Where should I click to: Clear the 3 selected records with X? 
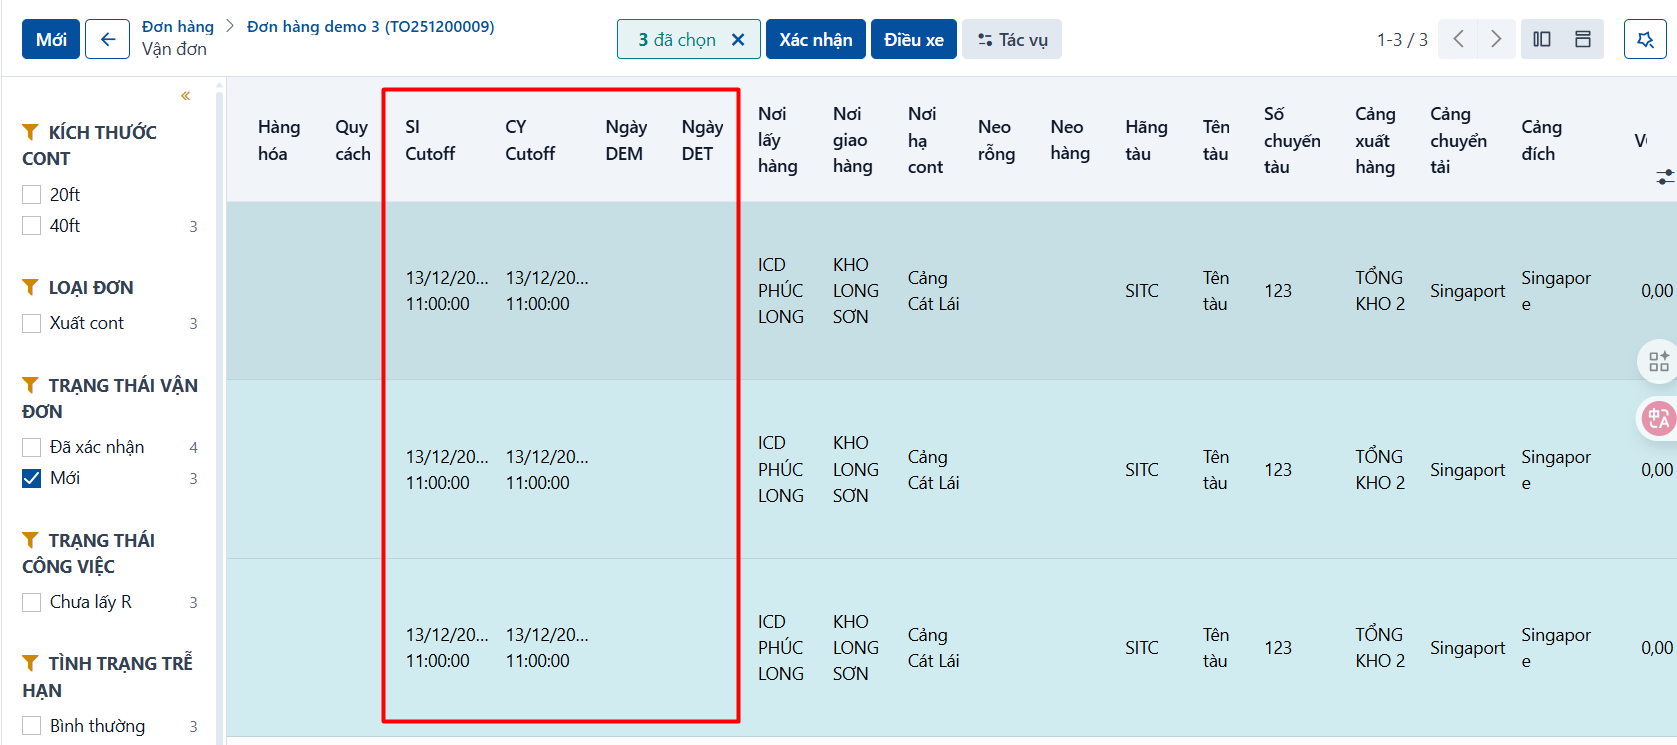[x=738, y=40]
